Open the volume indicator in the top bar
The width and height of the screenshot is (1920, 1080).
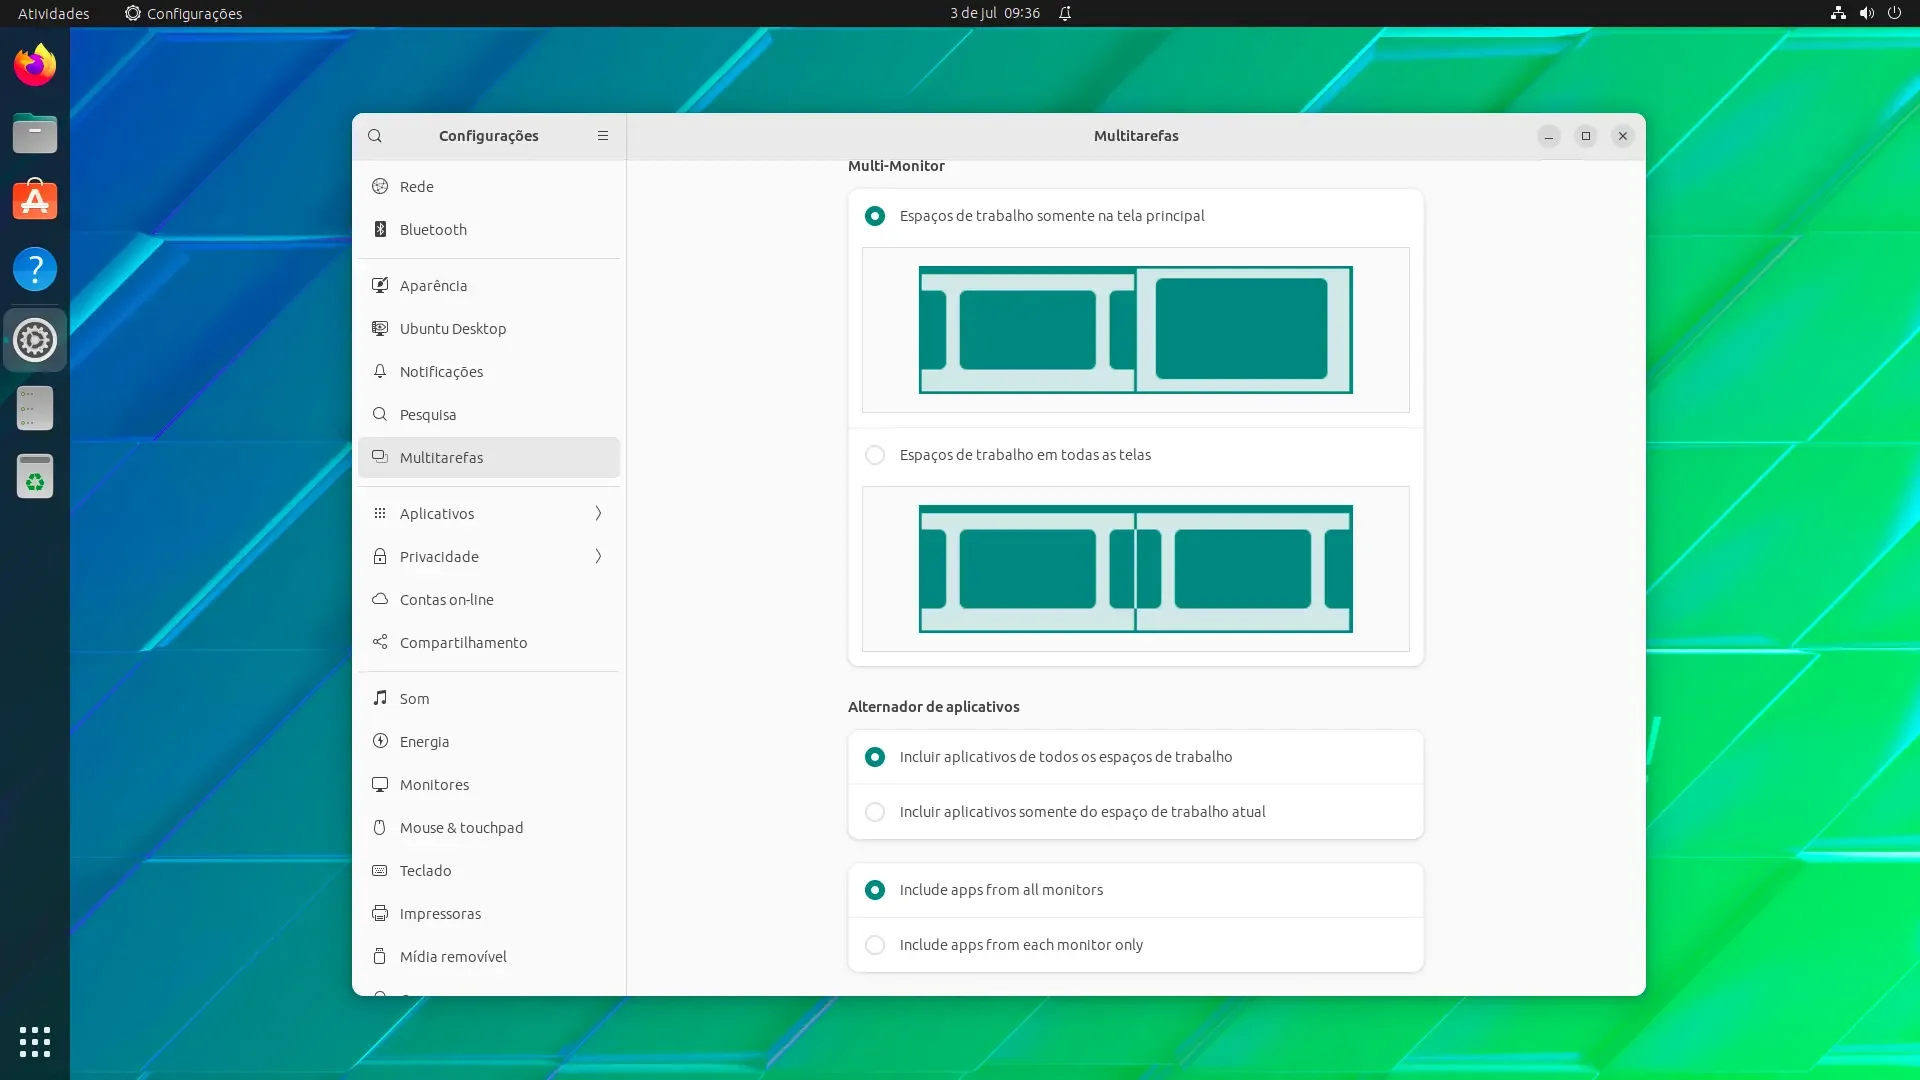tap(1866, 13)
